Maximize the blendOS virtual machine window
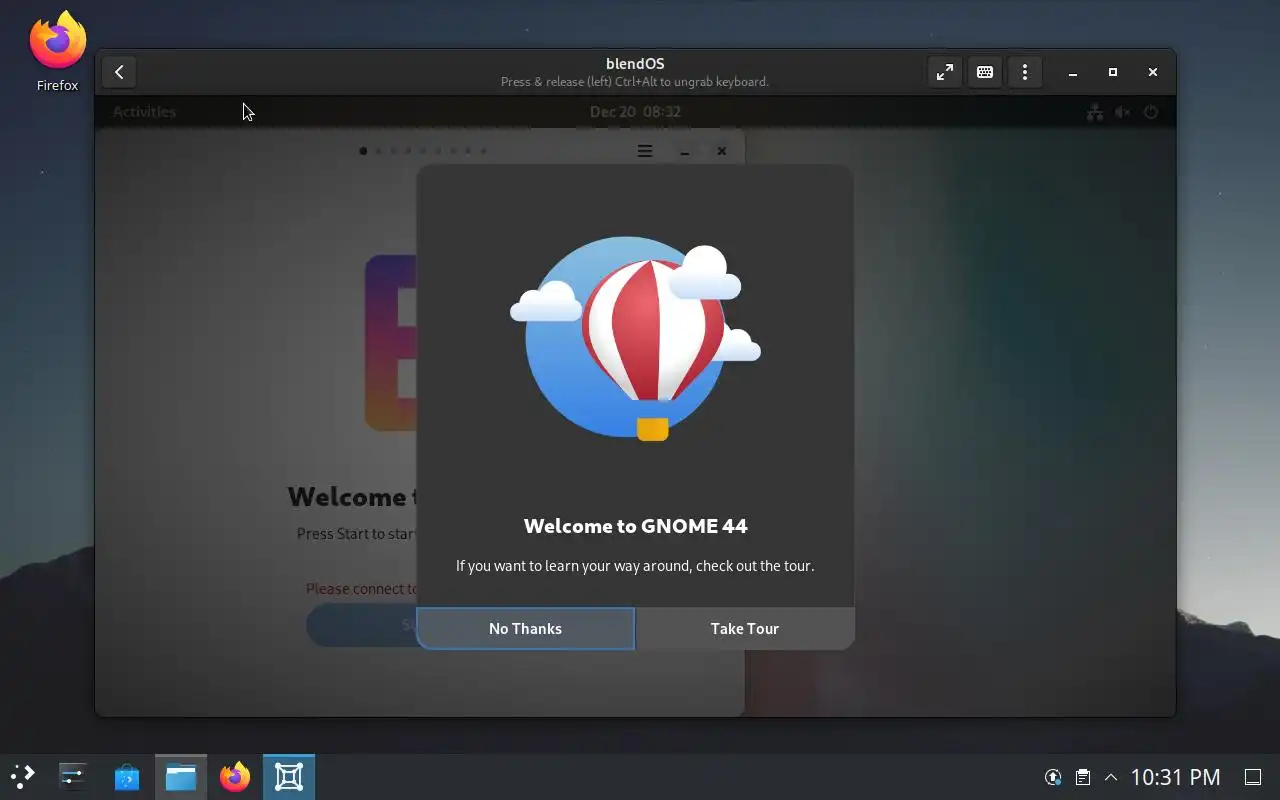 tap(1113, 72)
